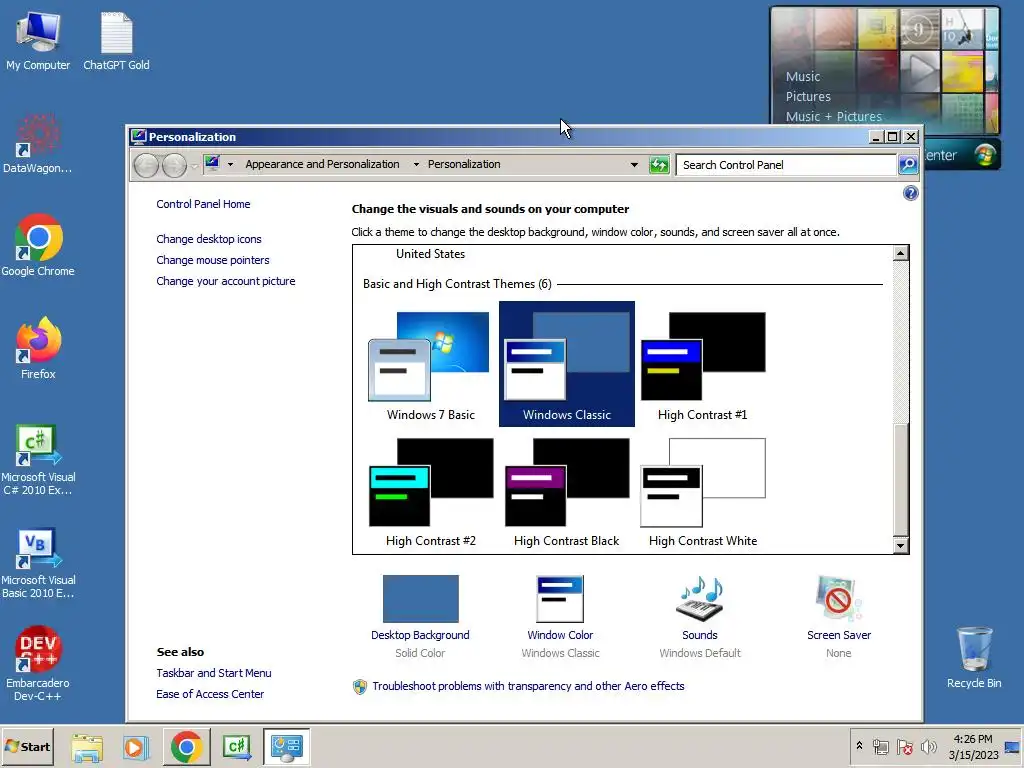Open Change your account picture link

(225, 281)
